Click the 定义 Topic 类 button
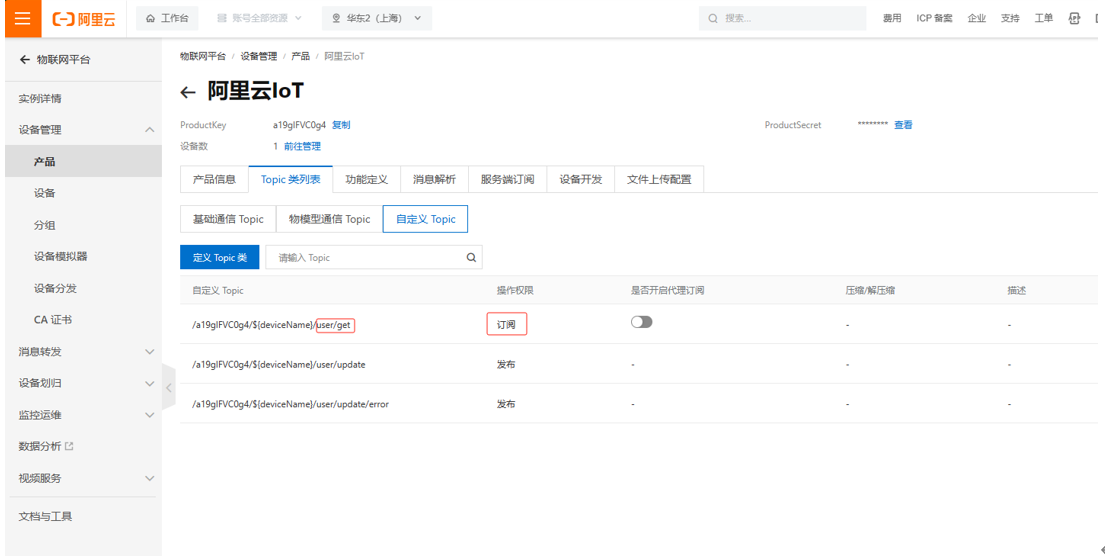The image size is (1105, 556). click(x=220, y=258)
